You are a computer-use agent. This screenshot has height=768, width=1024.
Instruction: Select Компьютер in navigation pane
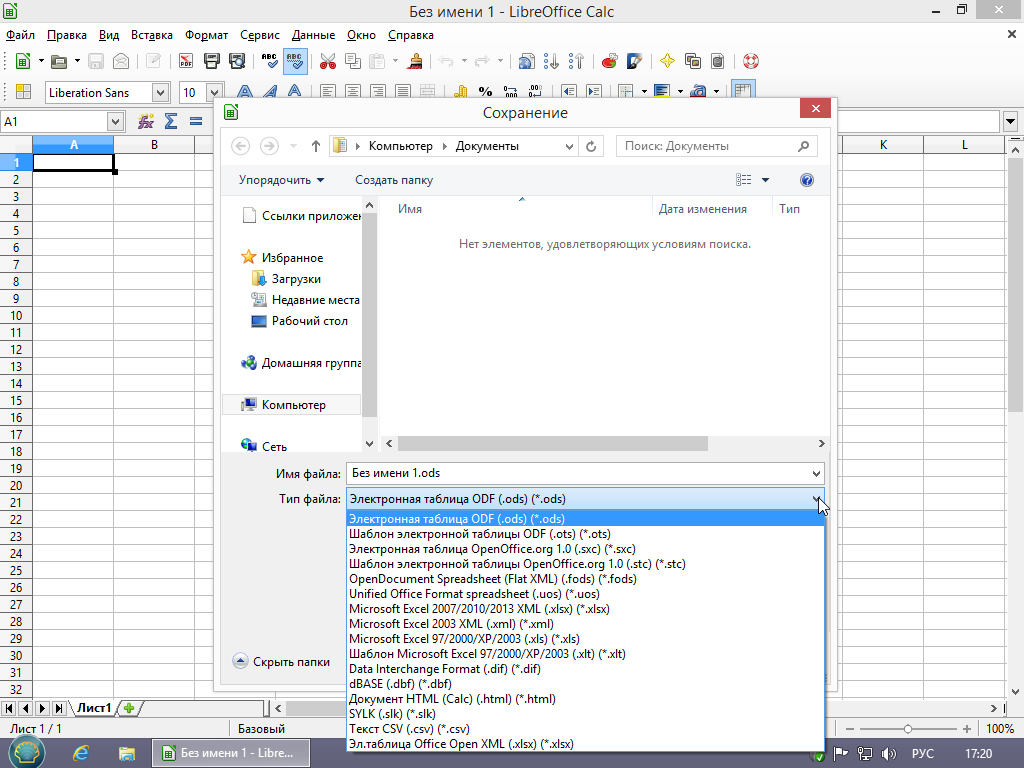[x=292, y=405]
